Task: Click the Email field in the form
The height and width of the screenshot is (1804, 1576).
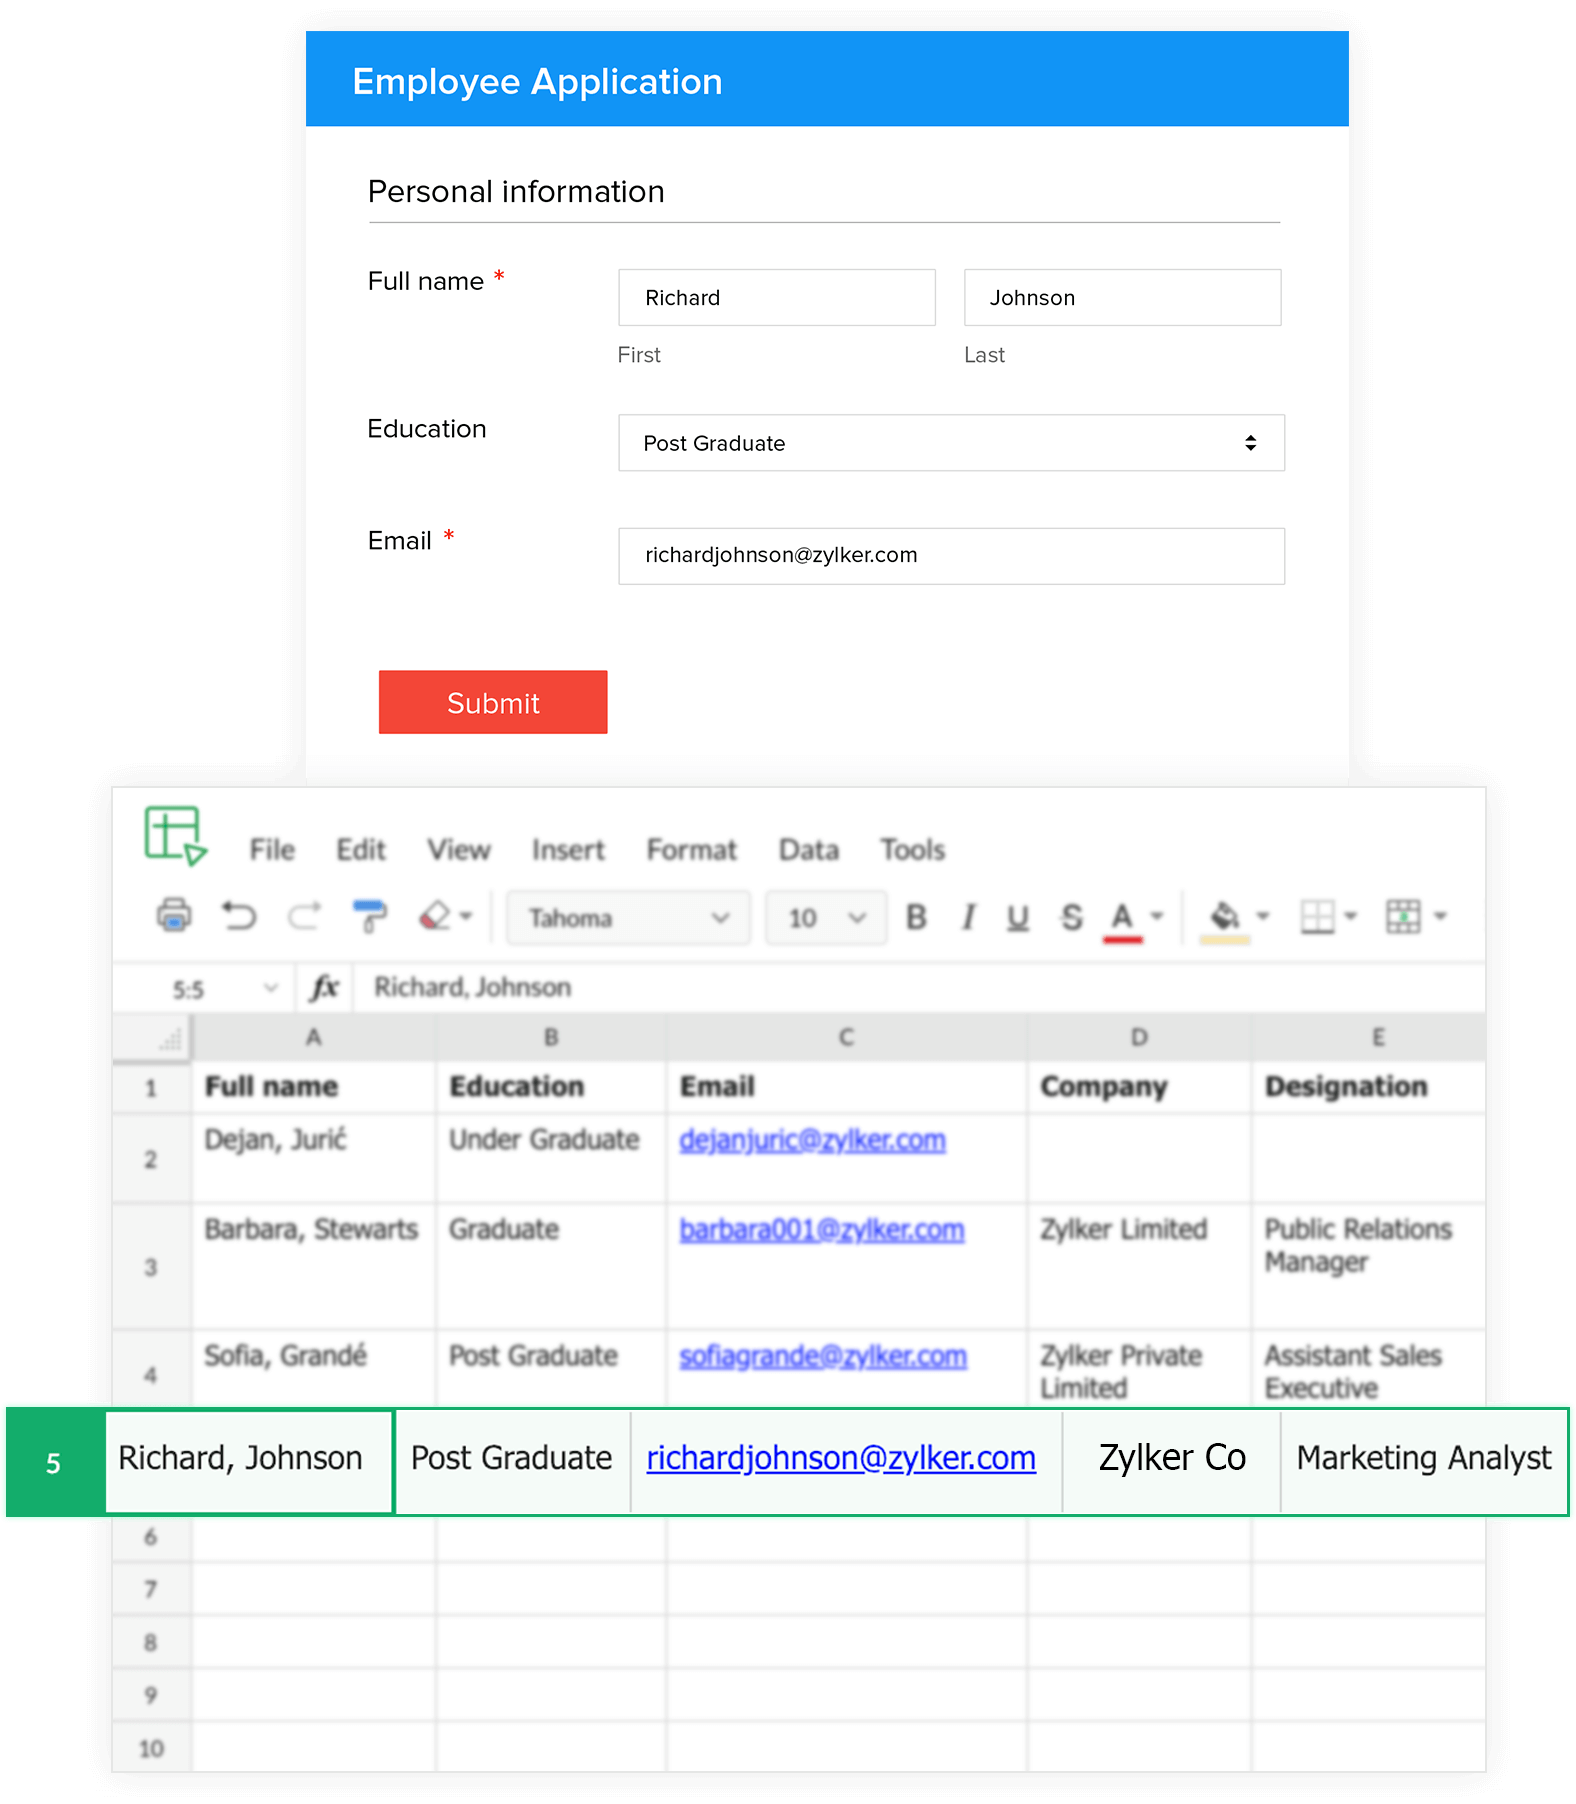Action: point(951,556)
